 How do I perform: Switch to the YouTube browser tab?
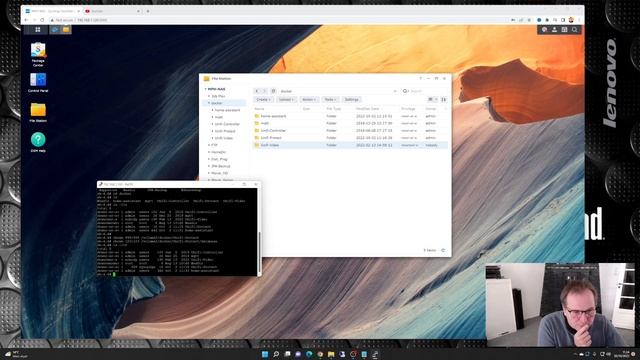[x=113, y=11]
